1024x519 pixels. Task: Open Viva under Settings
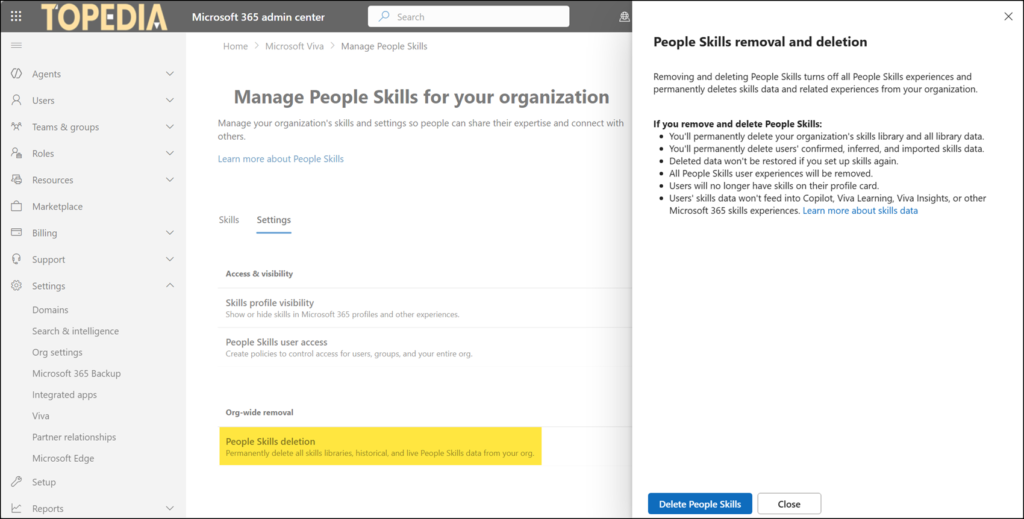(40, 416)
